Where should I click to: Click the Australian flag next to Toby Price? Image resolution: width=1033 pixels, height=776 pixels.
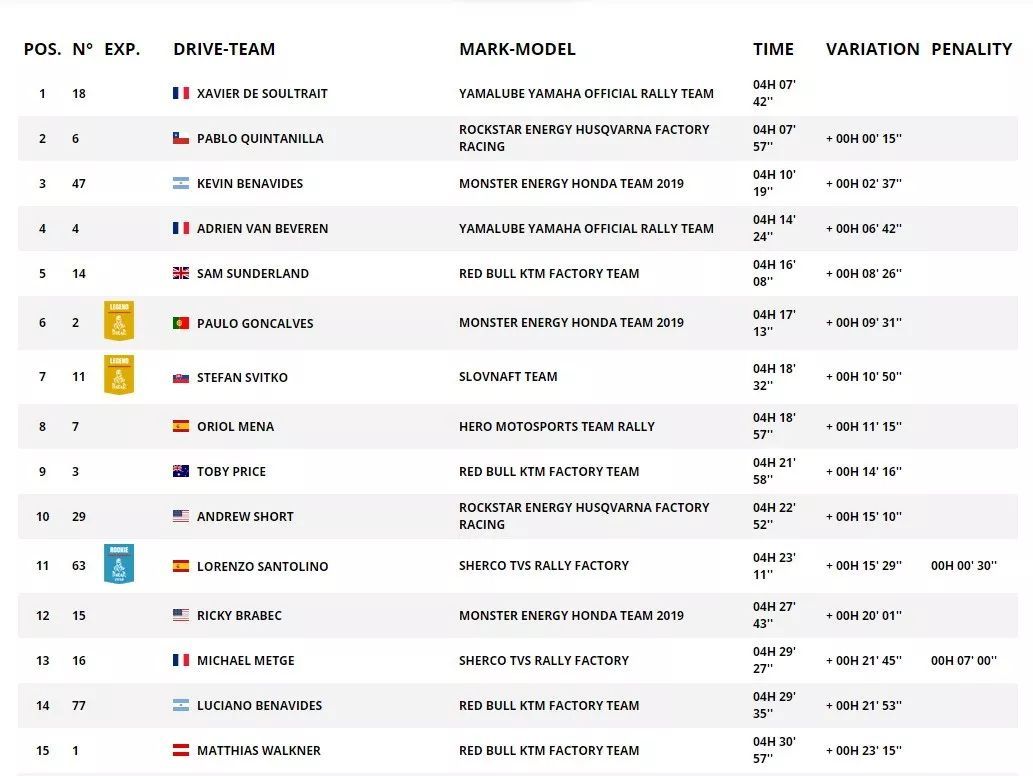(x=181, y=471)
